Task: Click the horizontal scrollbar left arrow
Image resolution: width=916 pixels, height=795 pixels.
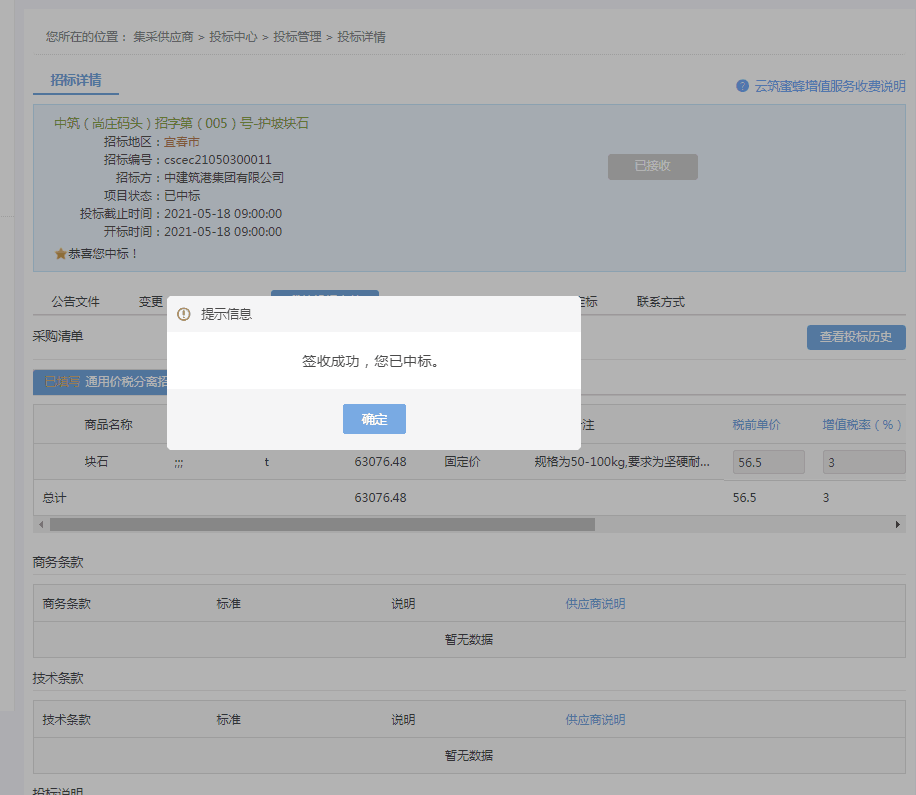Action: point(41,524)
